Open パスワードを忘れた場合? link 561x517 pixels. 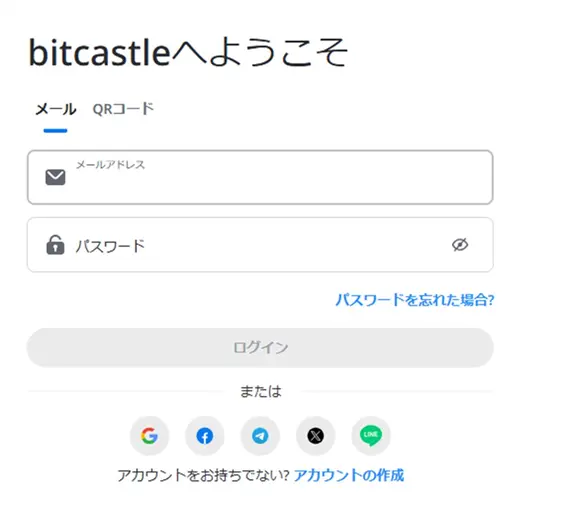coord(415,300)
